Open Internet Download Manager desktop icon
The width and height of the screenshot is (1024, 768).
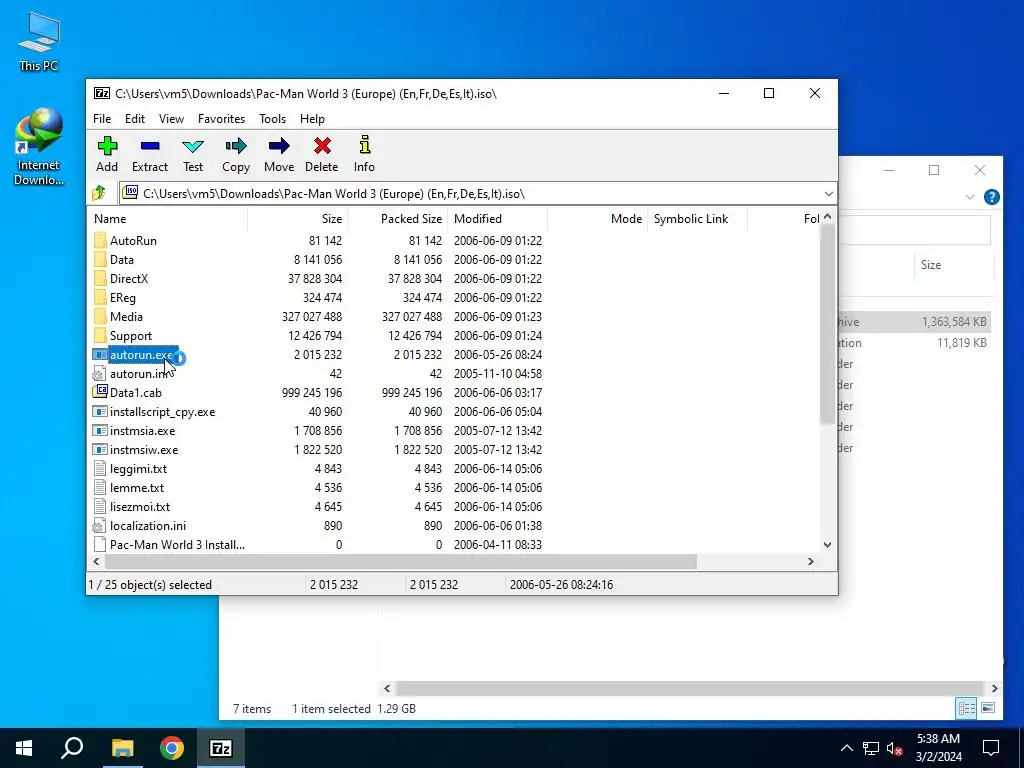(x=39, y=147)
